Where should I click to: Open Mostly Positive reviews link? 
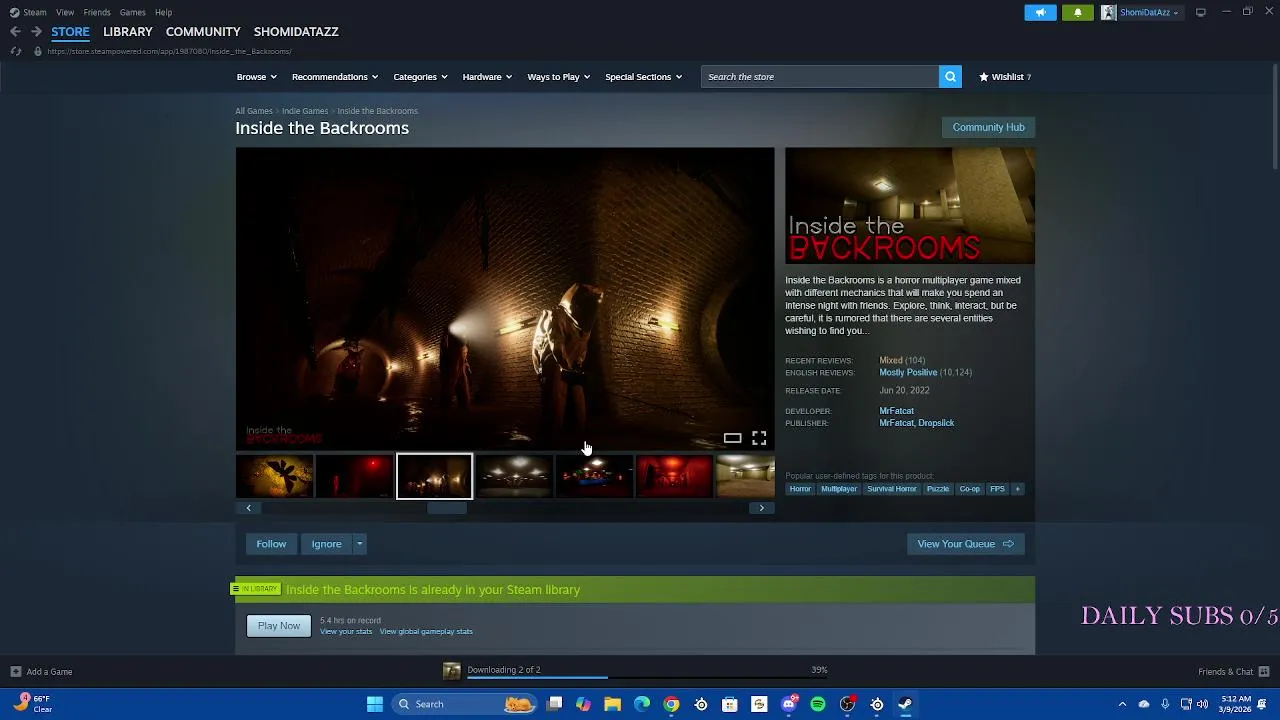pos(908,373)
